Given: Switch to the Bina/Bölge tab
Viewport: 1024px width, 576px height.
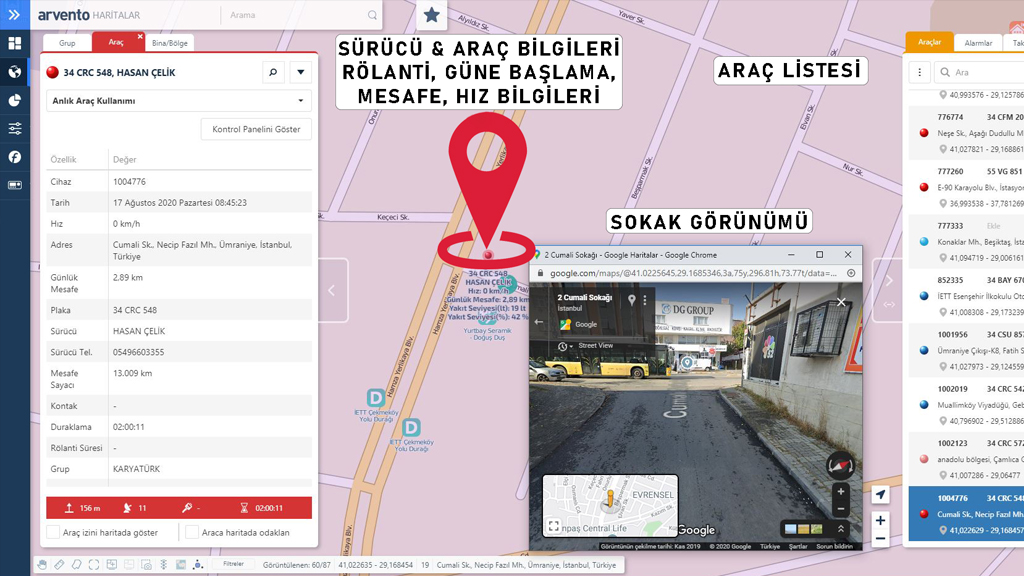Looking at the screenshot, I should click(x=170, y=43).
